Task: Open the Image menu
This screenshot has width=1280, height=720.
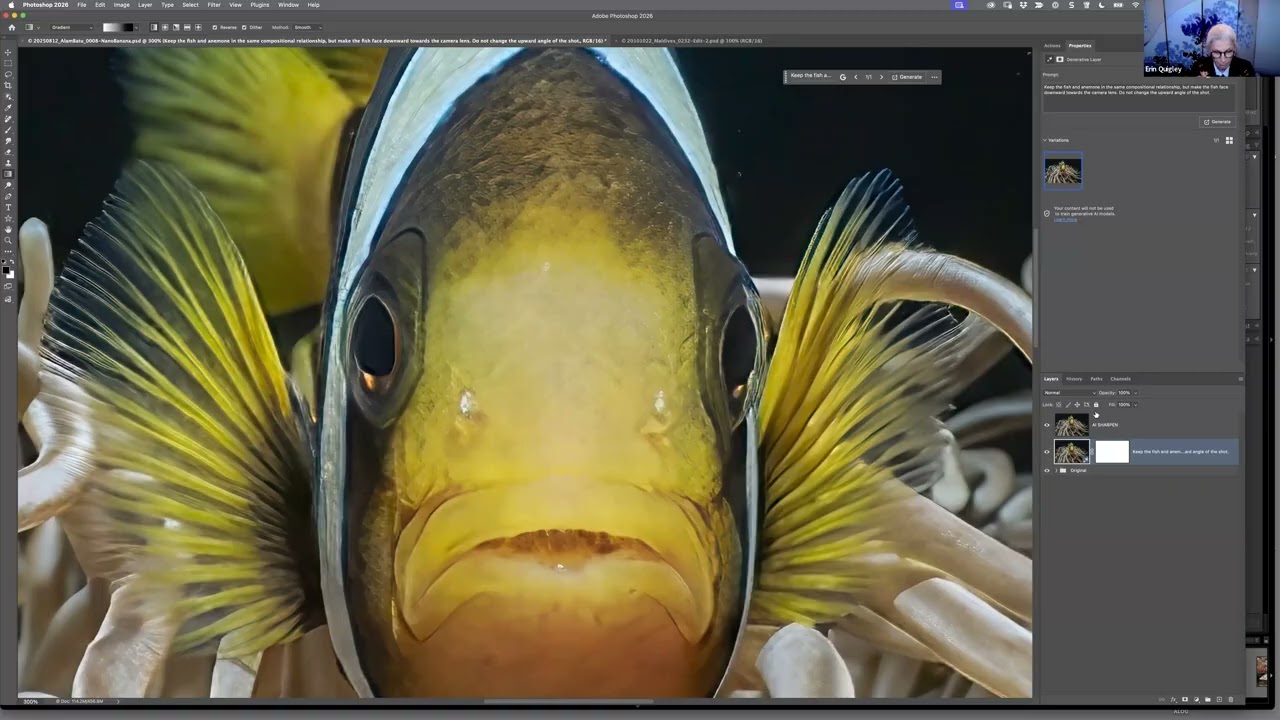Action: [121, 5]
